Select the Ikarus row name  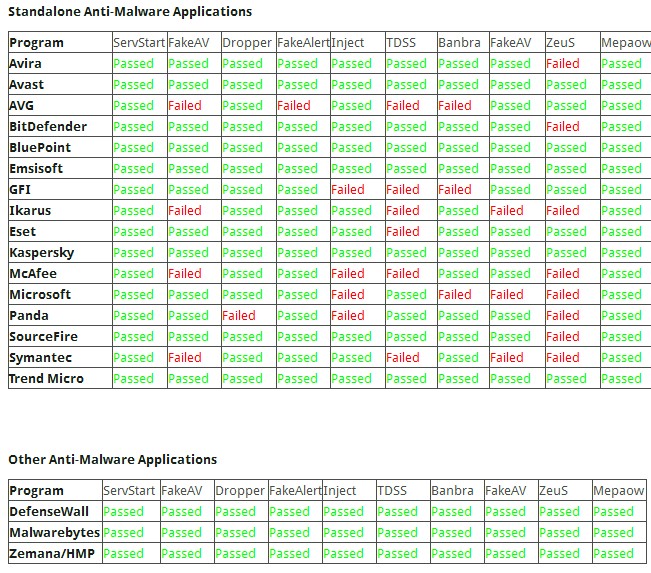pyautogui.click(x=30, y=211)
